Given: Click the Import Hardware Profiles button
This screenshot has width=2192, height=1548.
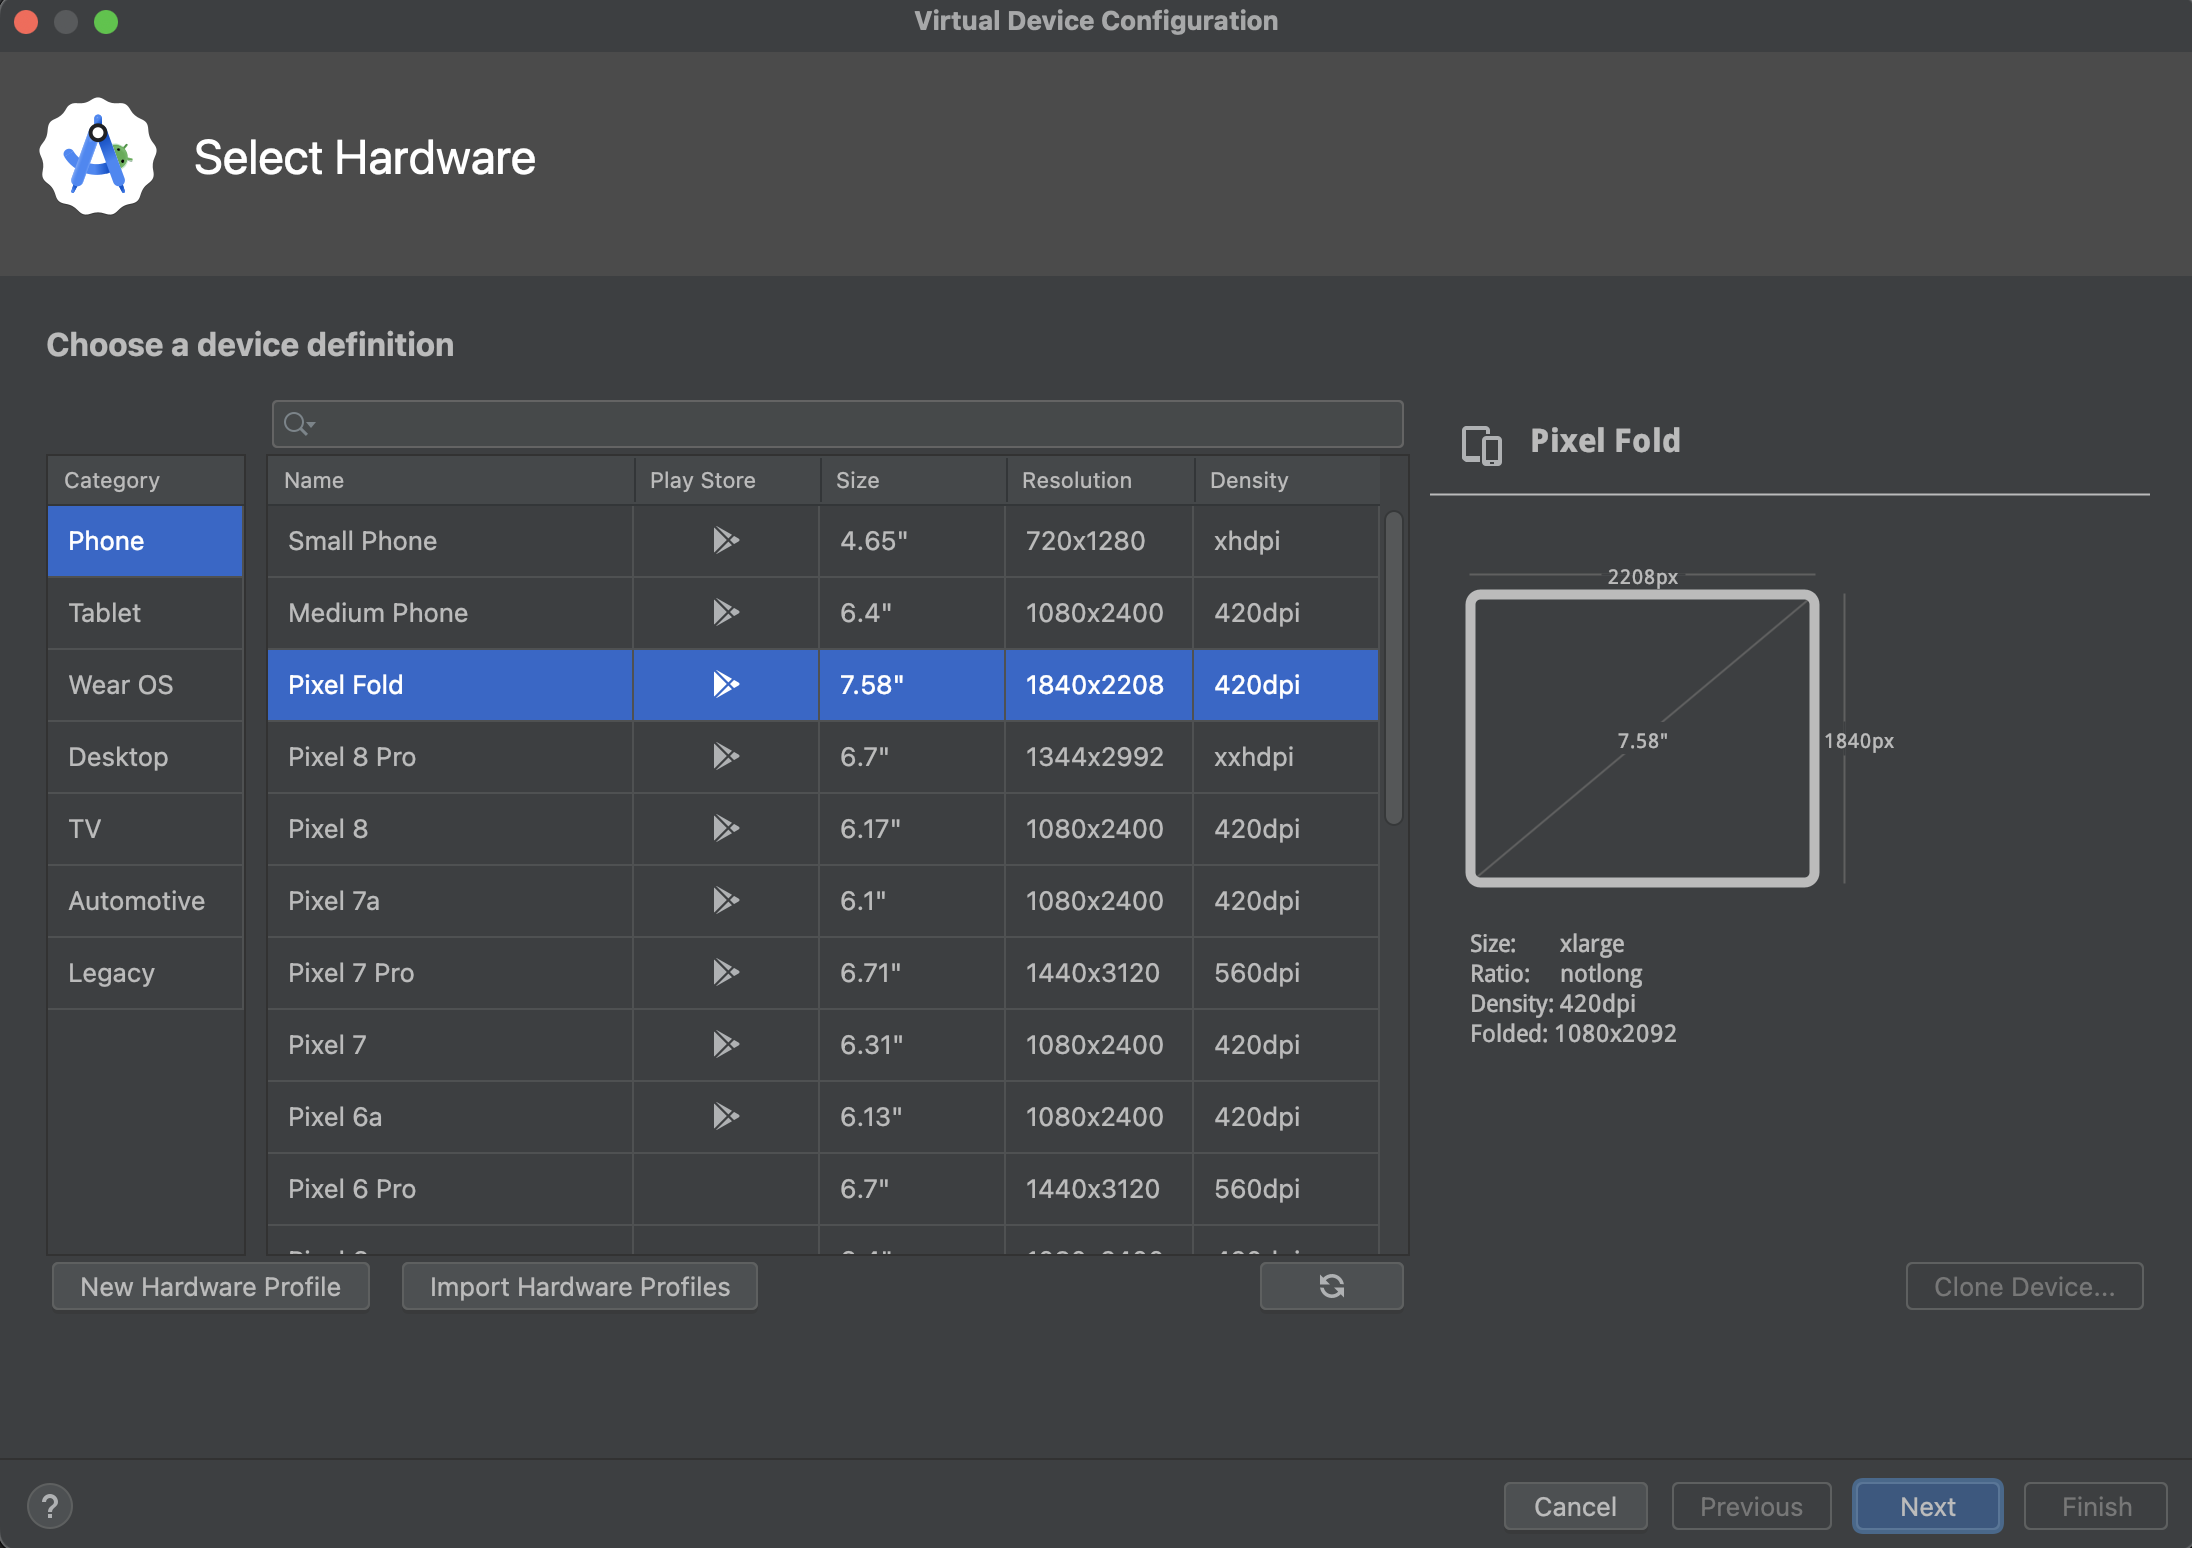Looking at the screenshot, I should point(579,1287).
